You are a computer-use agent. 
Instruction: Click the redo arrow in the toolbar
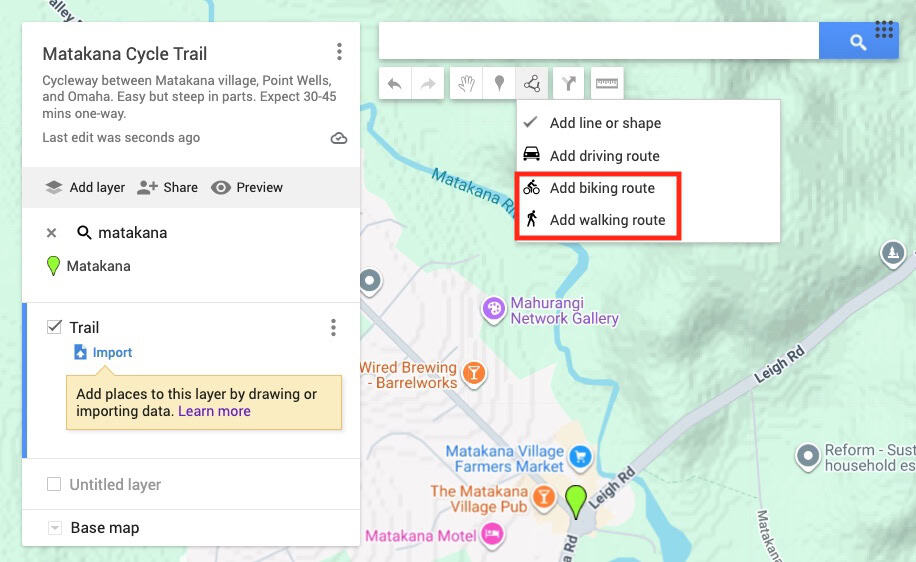(428, 84)
